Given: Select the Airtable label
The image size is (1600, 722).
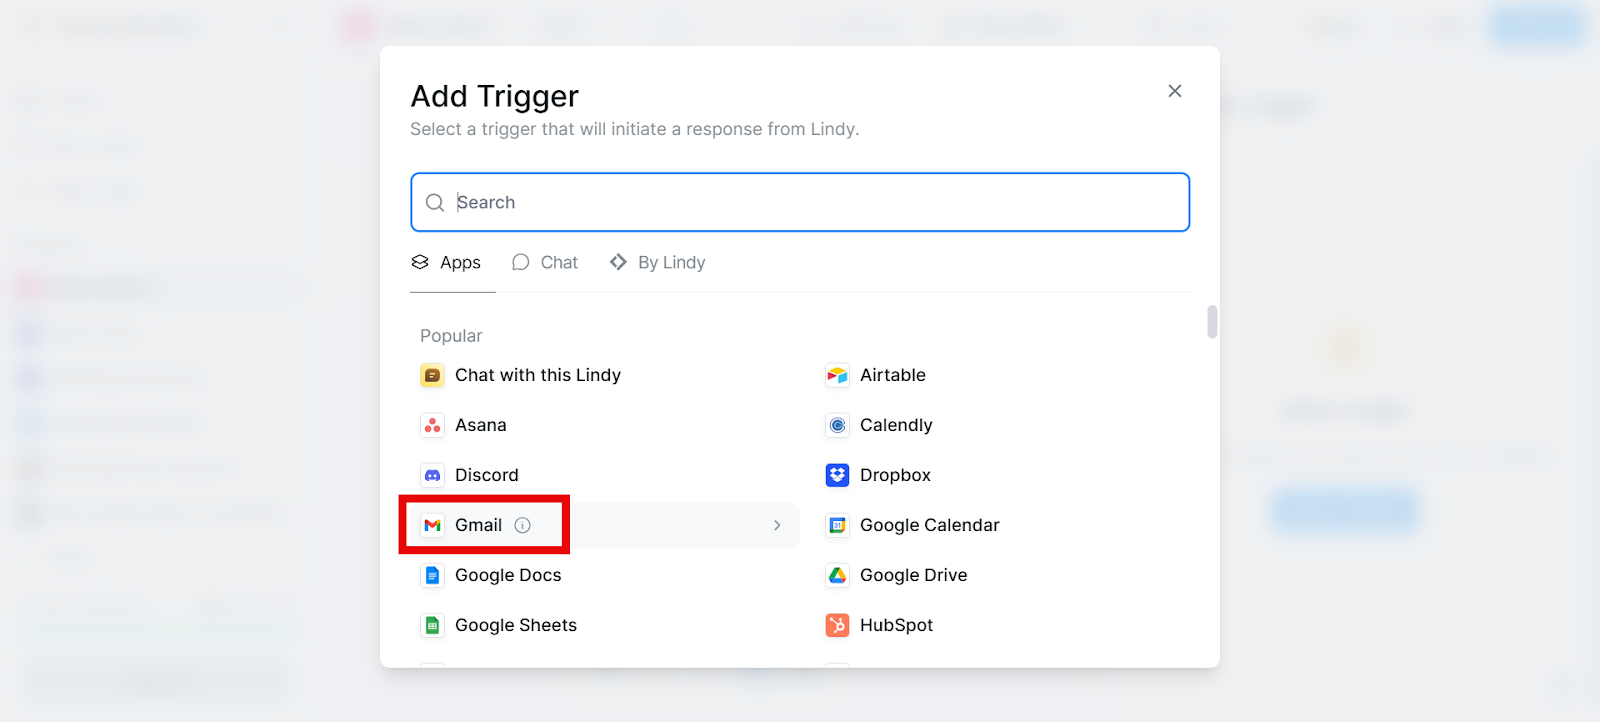Looking at the screenshot, I should click(x=893, y=375).
